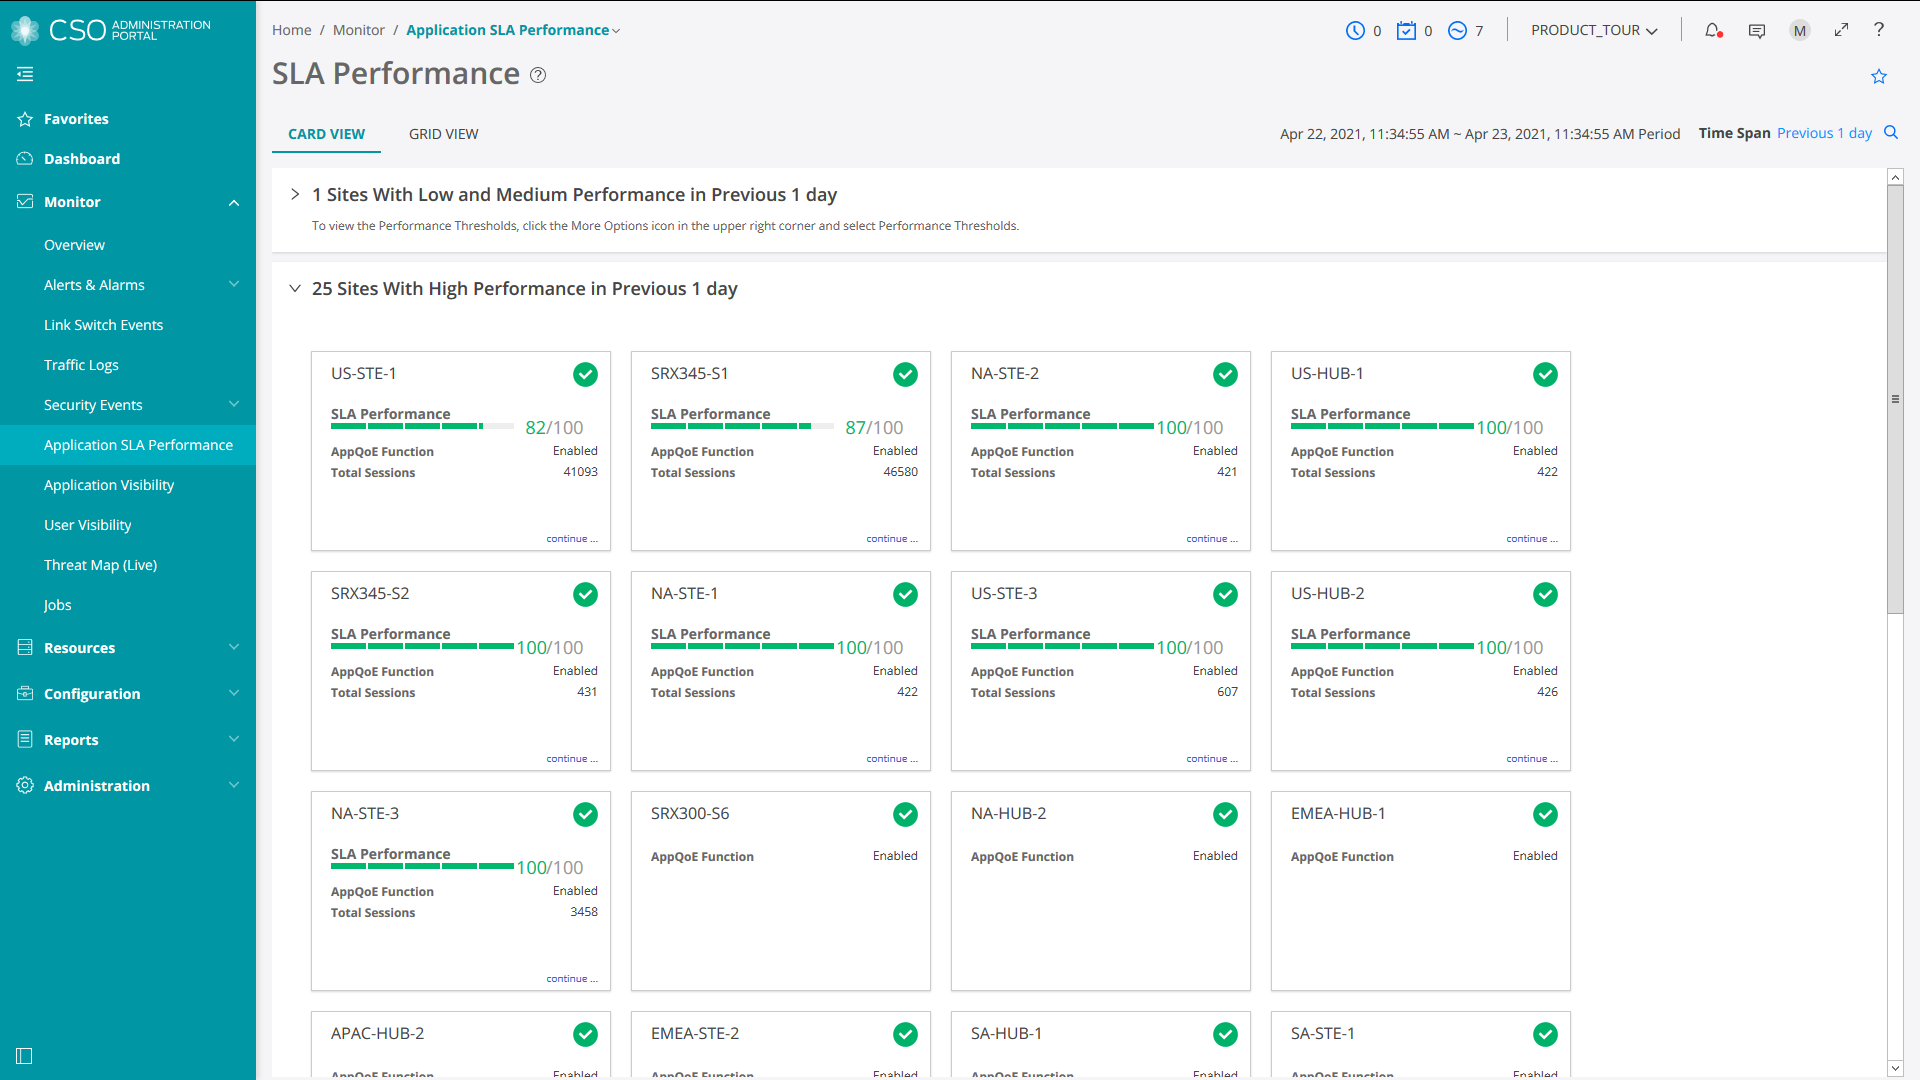The image size is (1920, 1080).
Task: Open User Visibility page
Action: coord(88,525)
